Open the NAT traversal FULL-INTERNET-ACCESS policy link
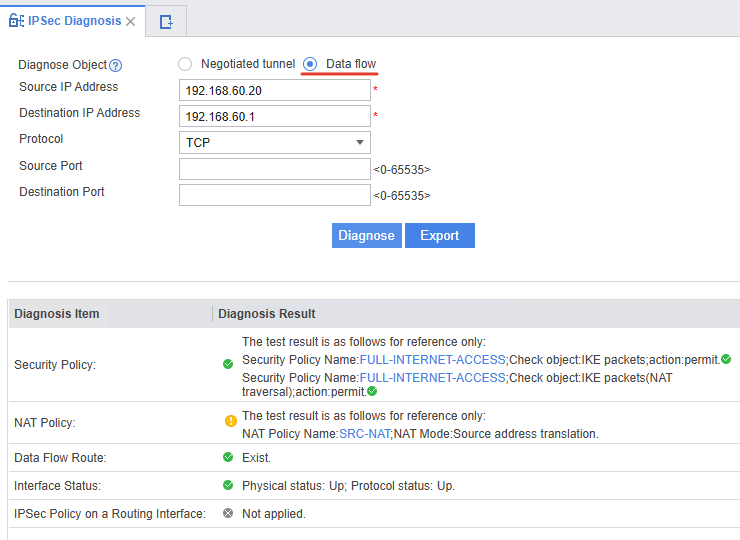740x540 pixels. [432, 377]
